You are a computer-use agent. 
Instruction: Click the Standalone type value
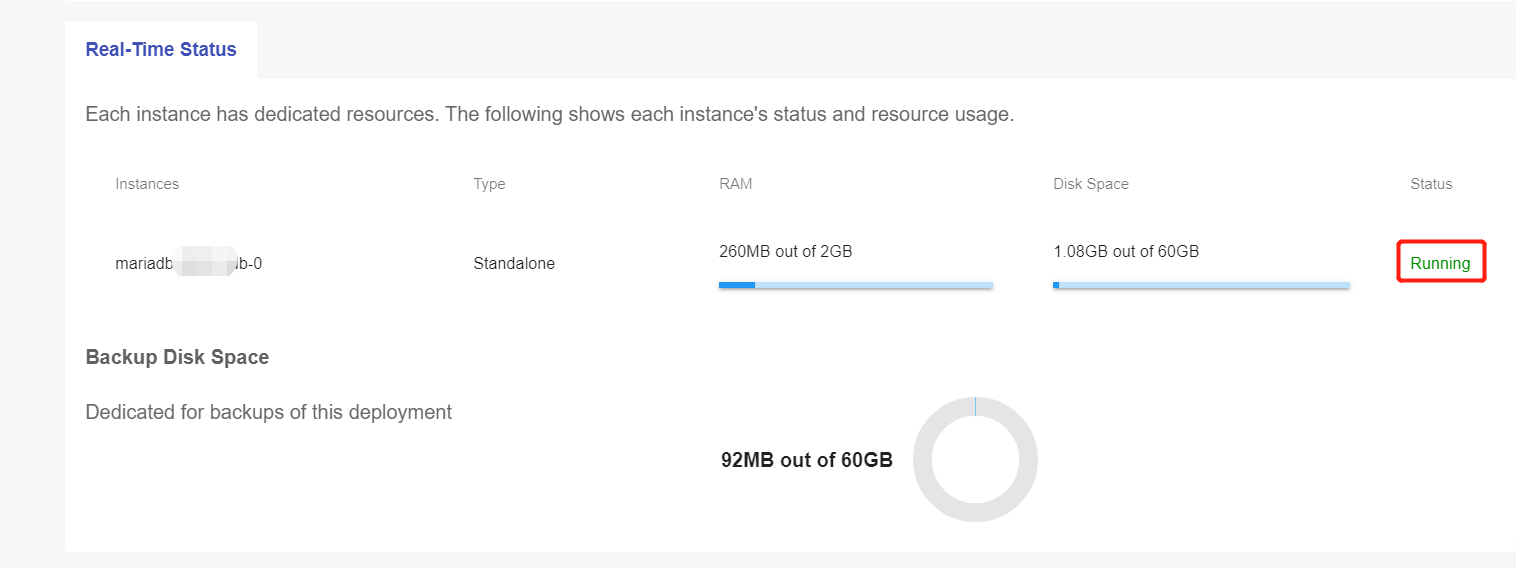pos(514,264)
